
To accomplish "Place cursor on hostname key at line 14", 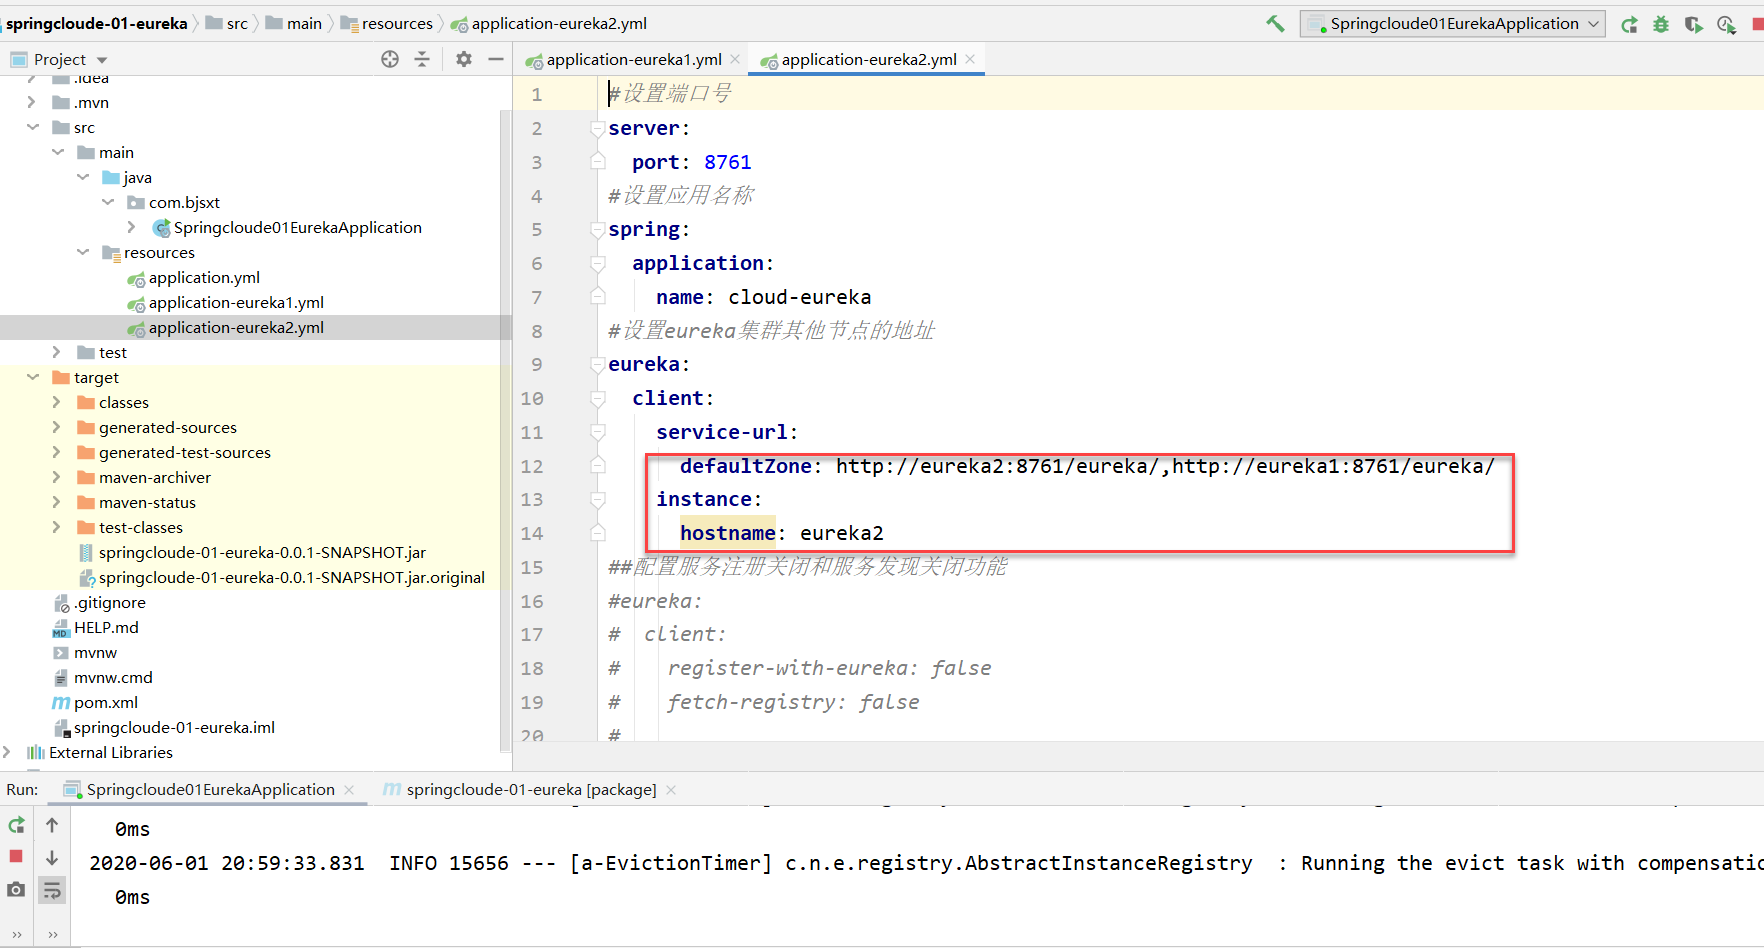I will 727,533.
